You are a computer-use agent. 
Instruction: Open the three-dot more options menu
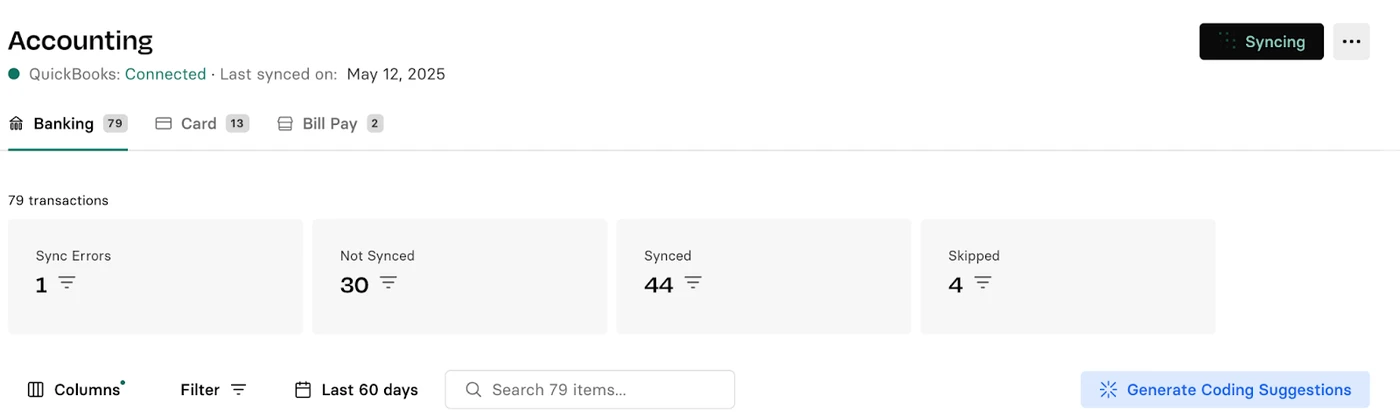[1351, 42]
